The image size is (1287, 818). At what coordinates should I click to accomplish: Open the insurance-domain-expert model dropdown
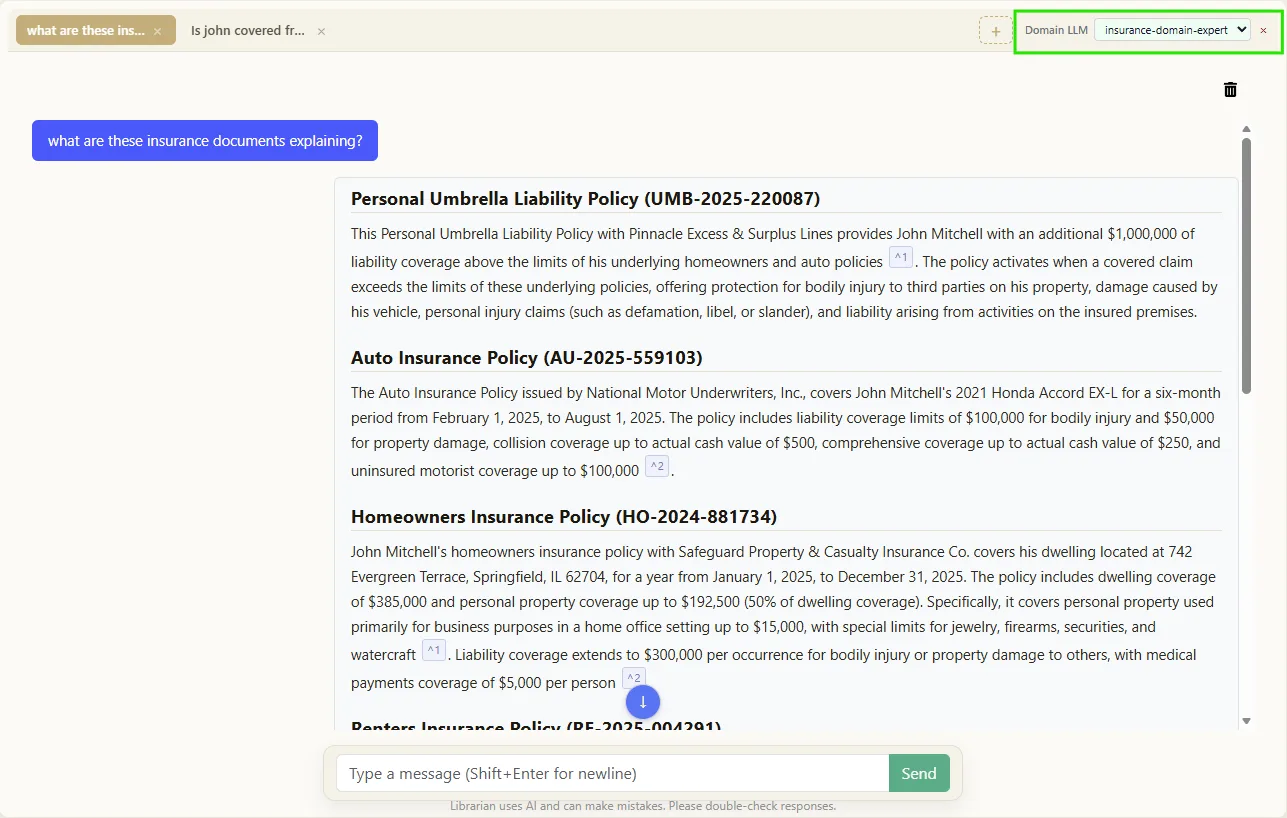1171,30
